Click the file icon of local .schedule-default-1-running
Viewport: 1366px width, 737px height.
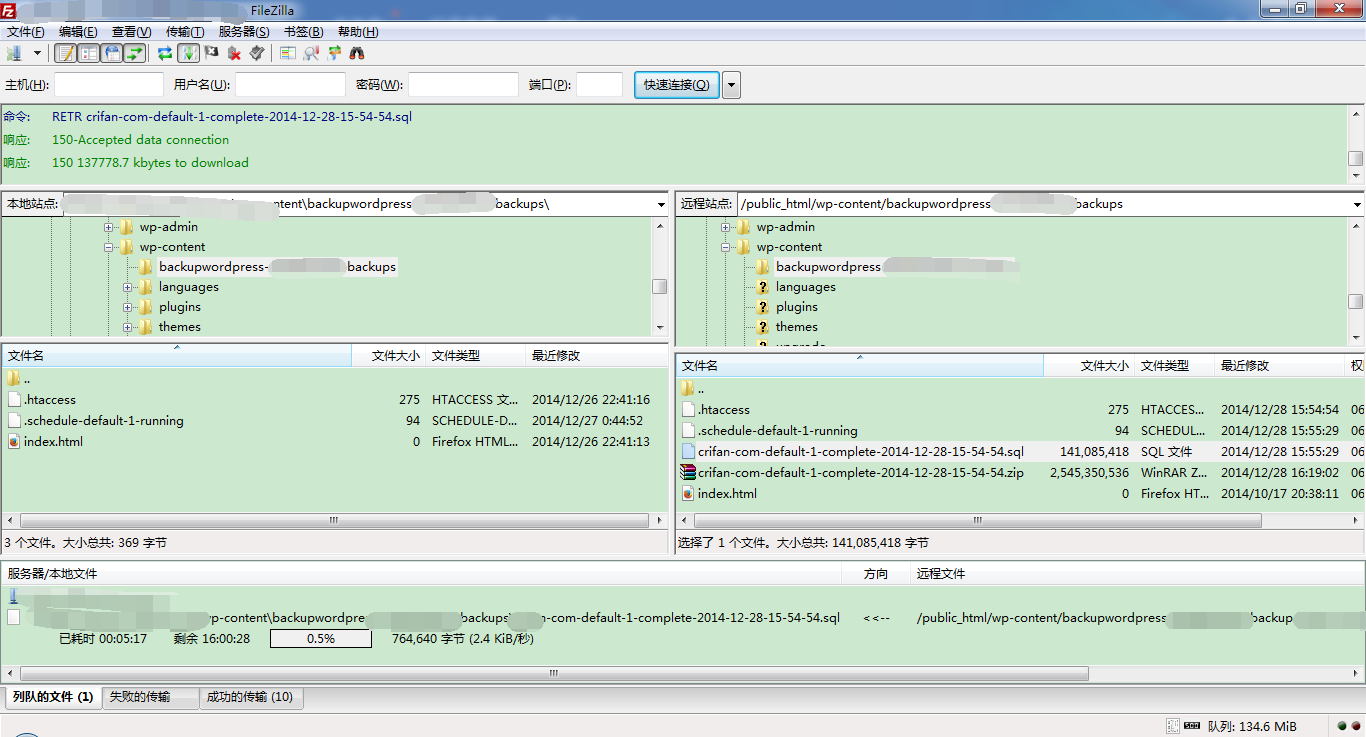[14, 421]
